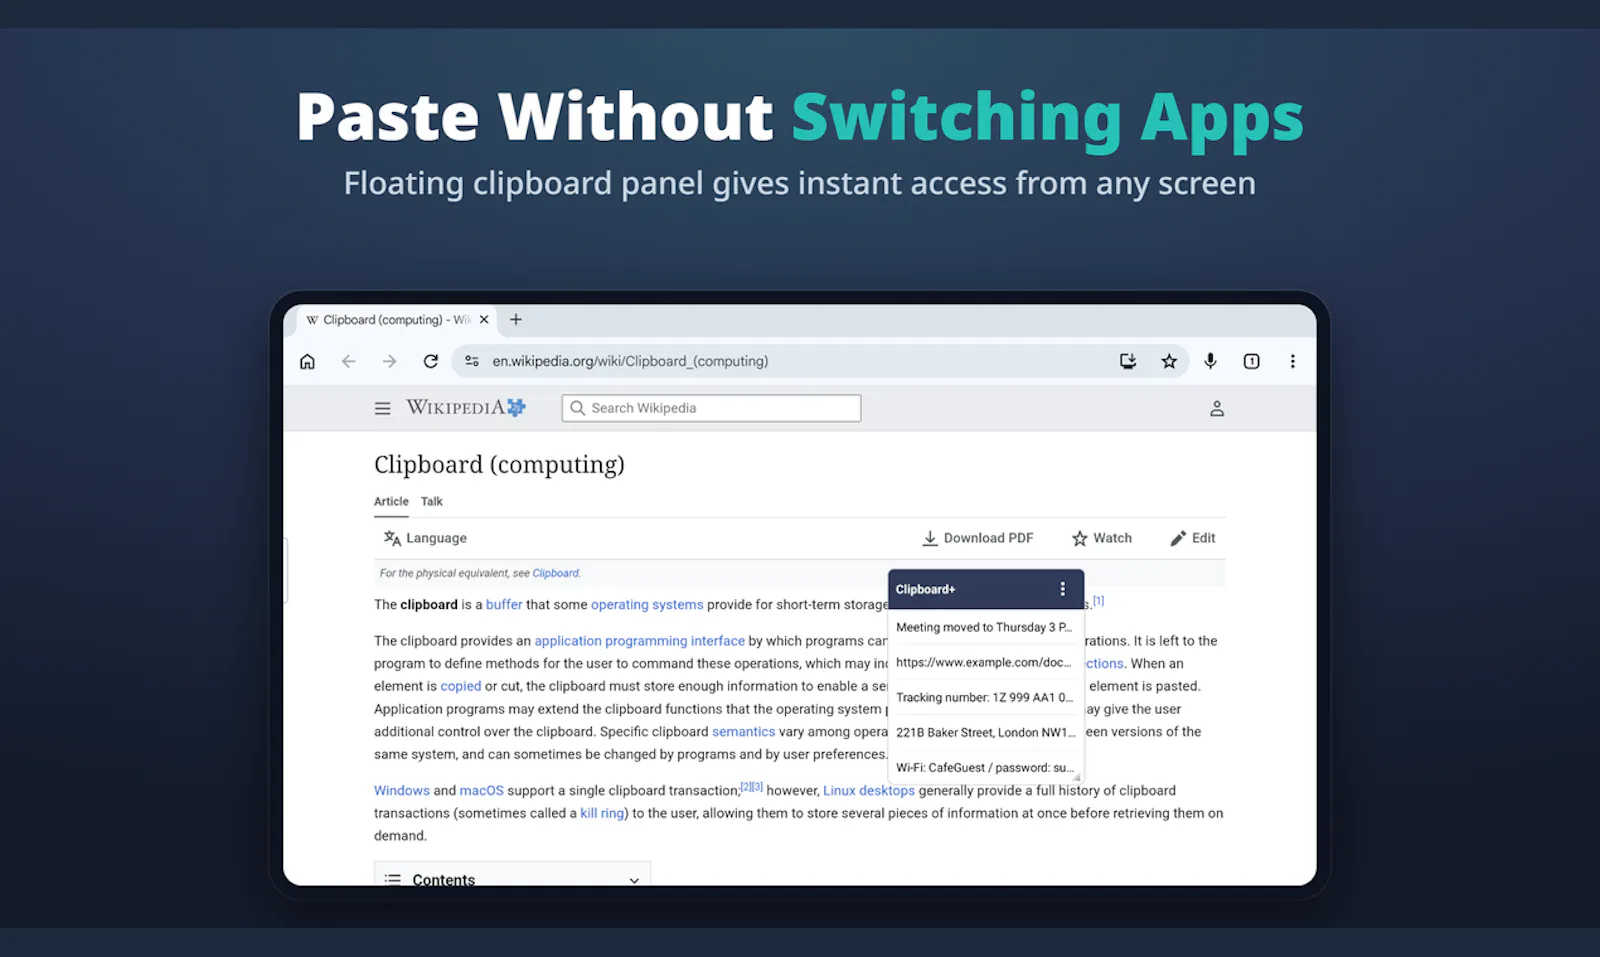This screenshot has height=957, width=1600.
Task: Select the https://www.example.com clip entry
Action: click(985, 662)
